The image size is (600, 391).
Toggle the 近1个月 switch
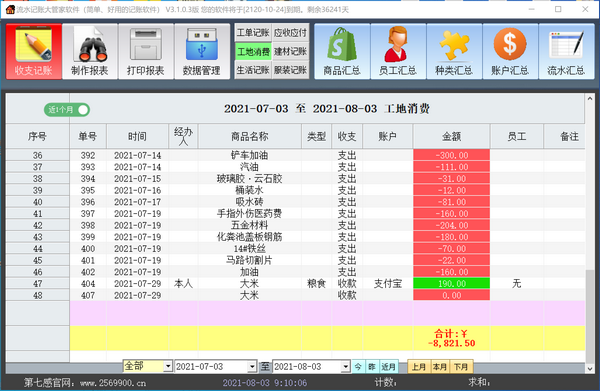coord(67,110)
